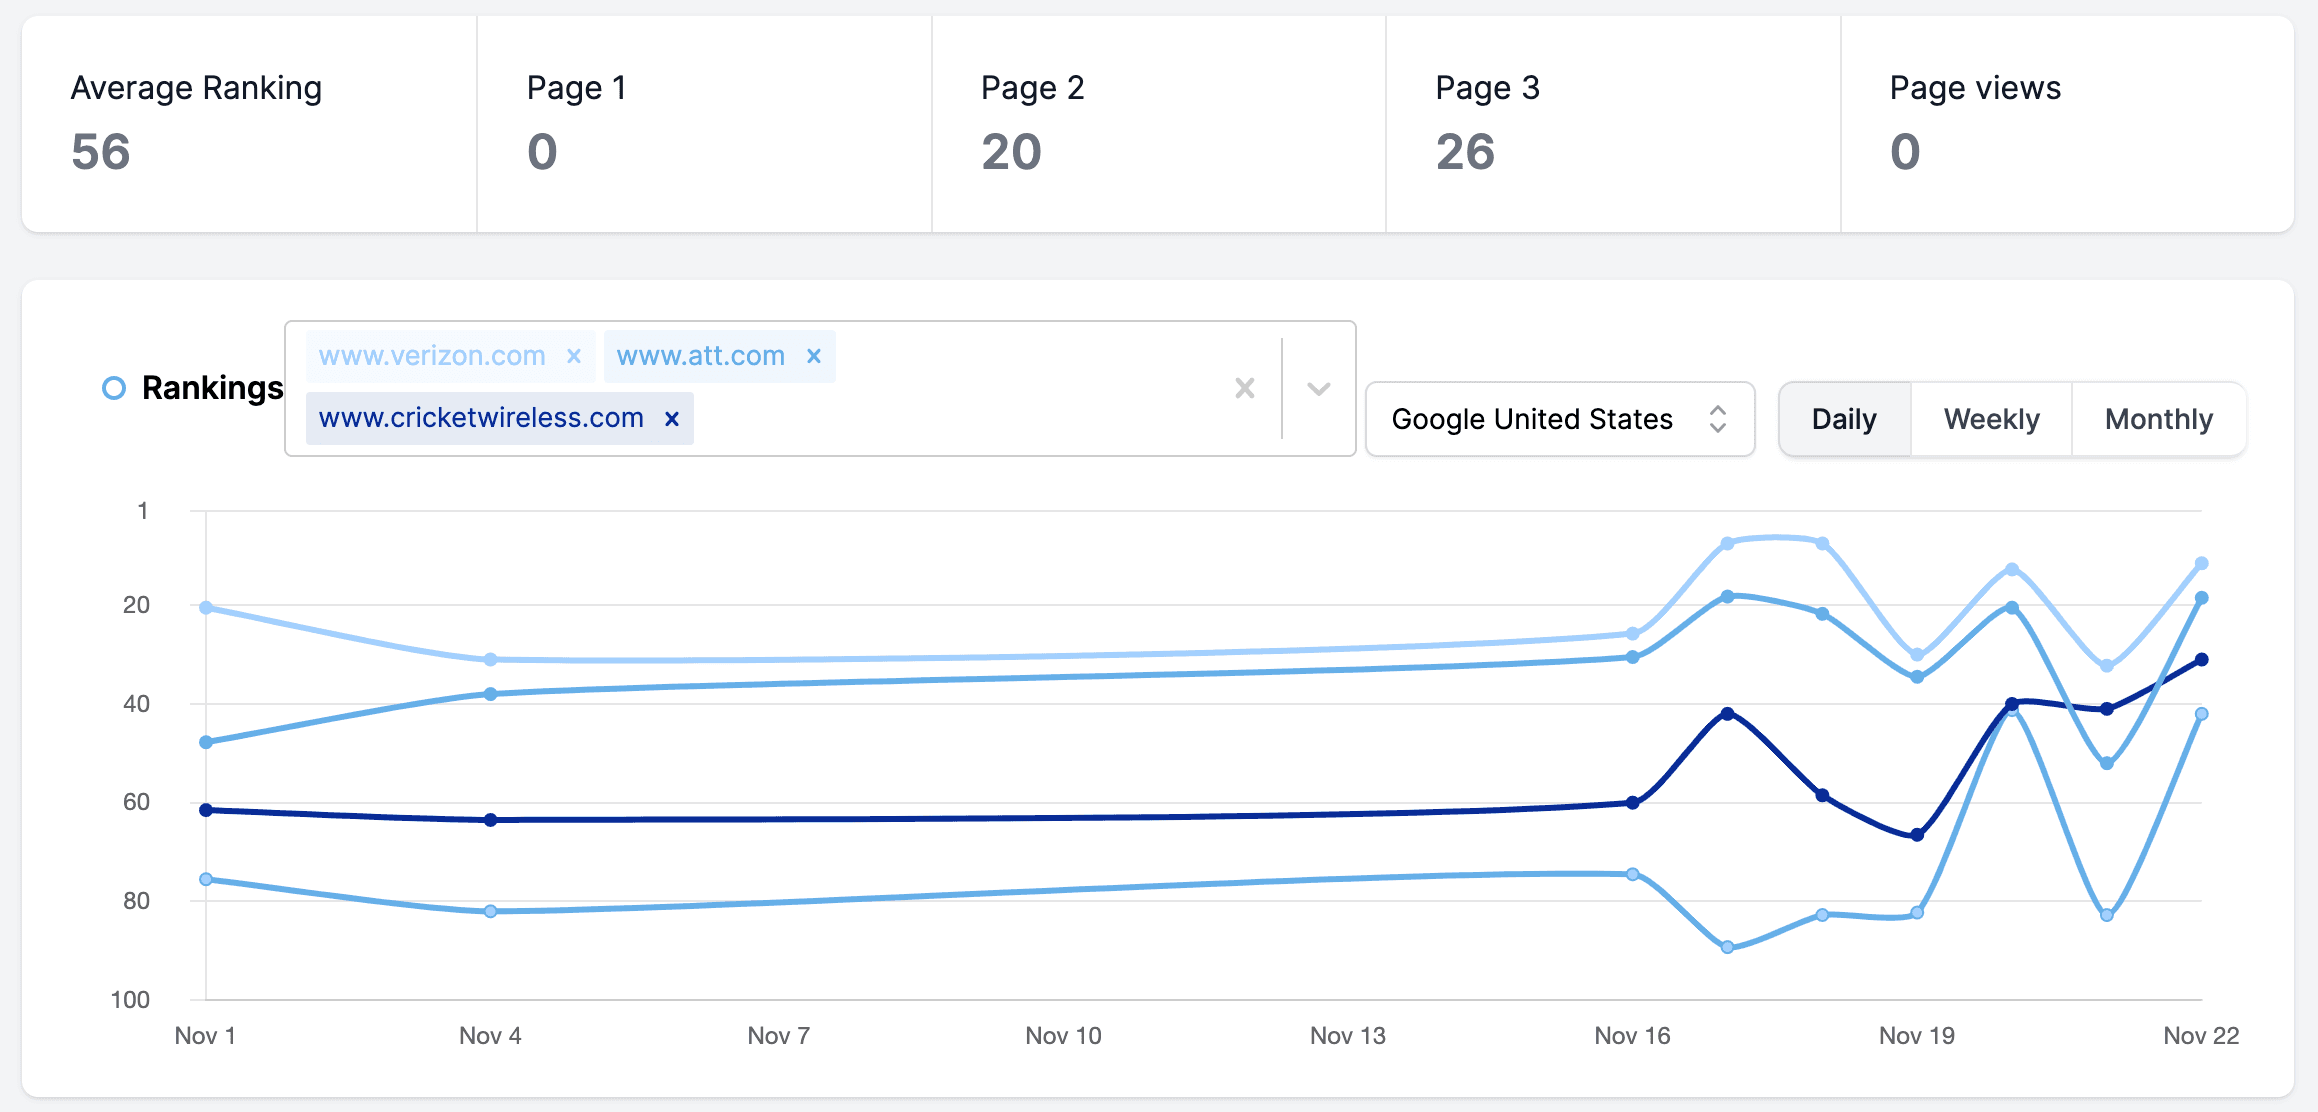Click the dark blue Nov 4 data point

[x=490, y=820]
